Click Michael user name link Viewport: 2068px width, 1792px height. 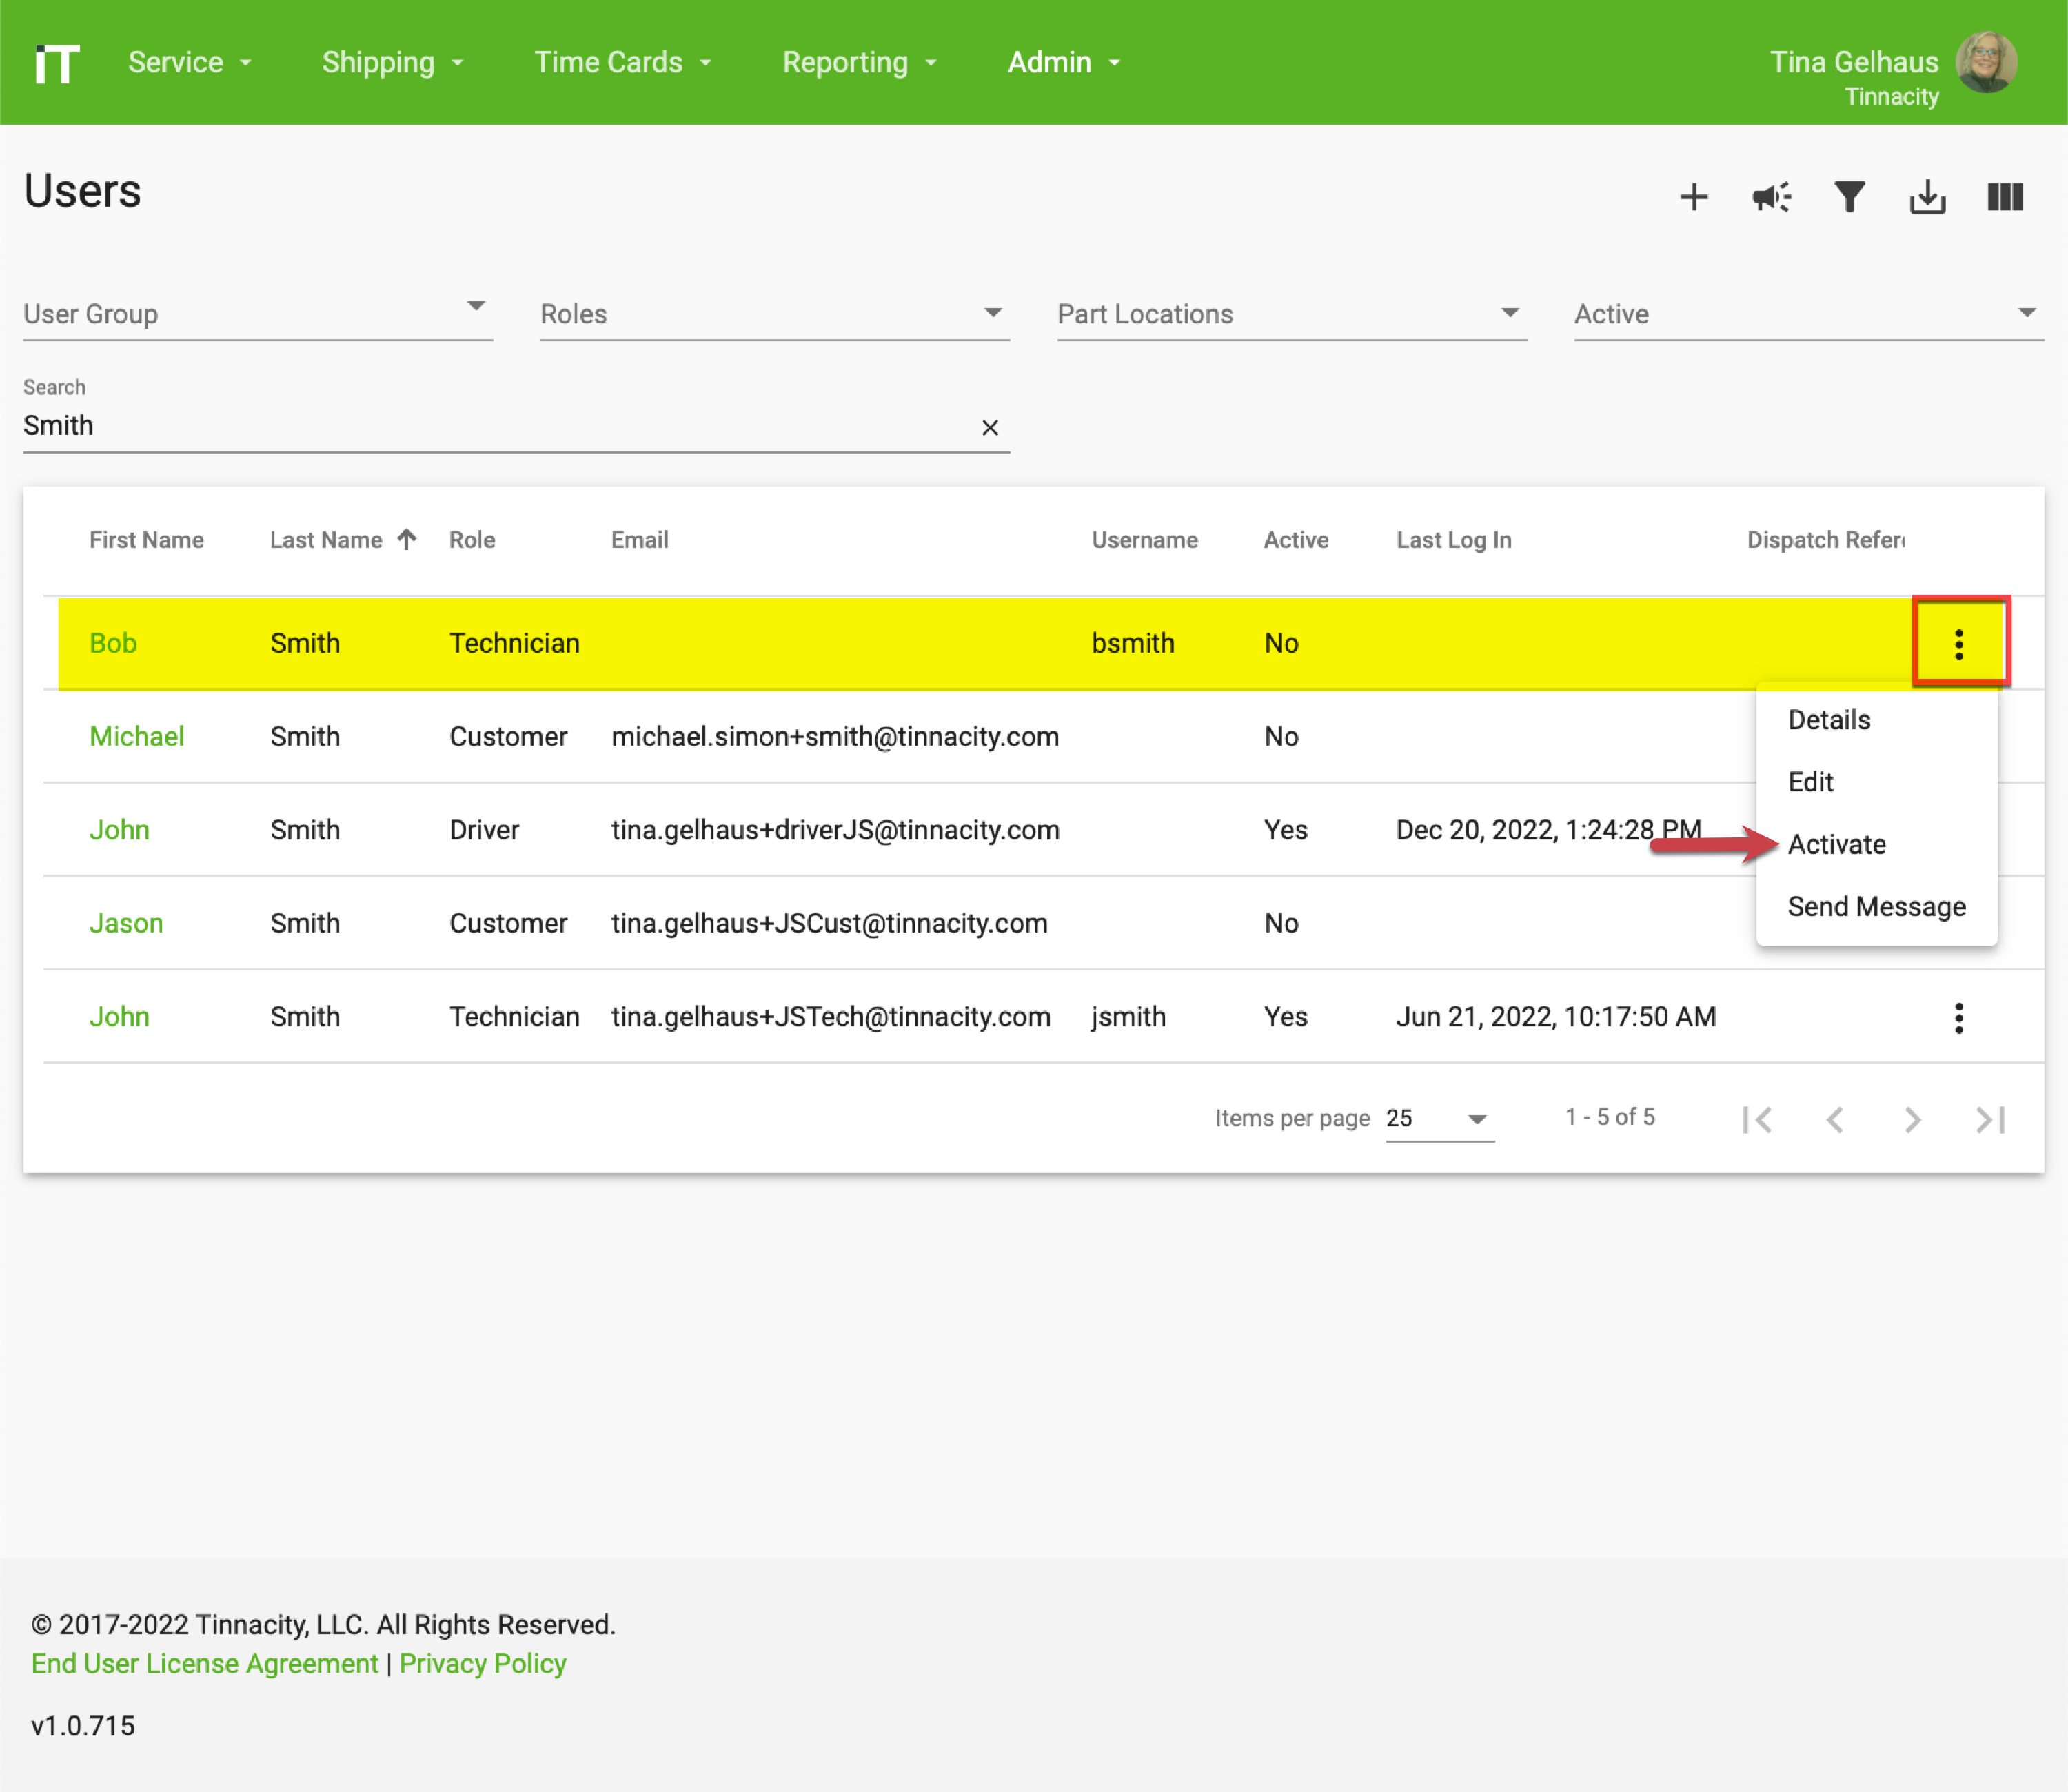click(x=137, y=737)
